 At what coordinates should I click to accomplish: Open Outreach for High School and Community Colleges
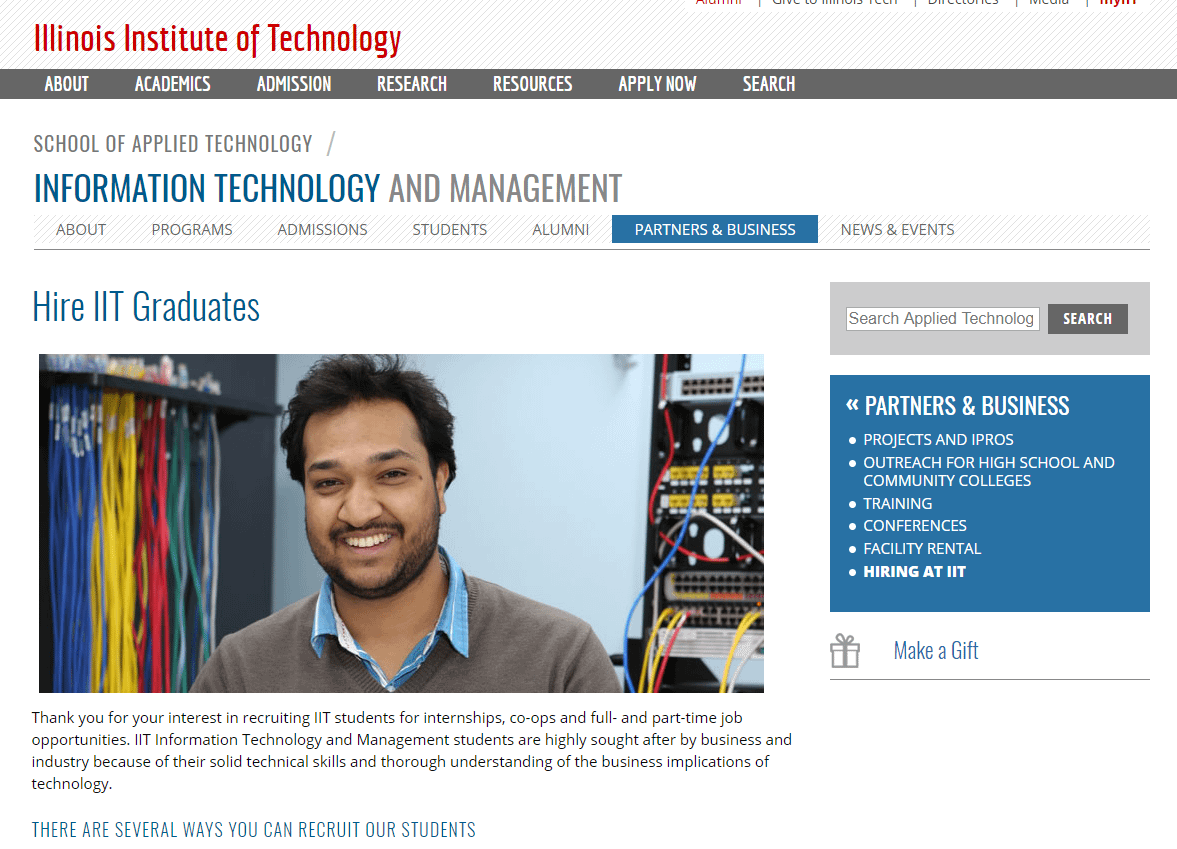(989, 471)
